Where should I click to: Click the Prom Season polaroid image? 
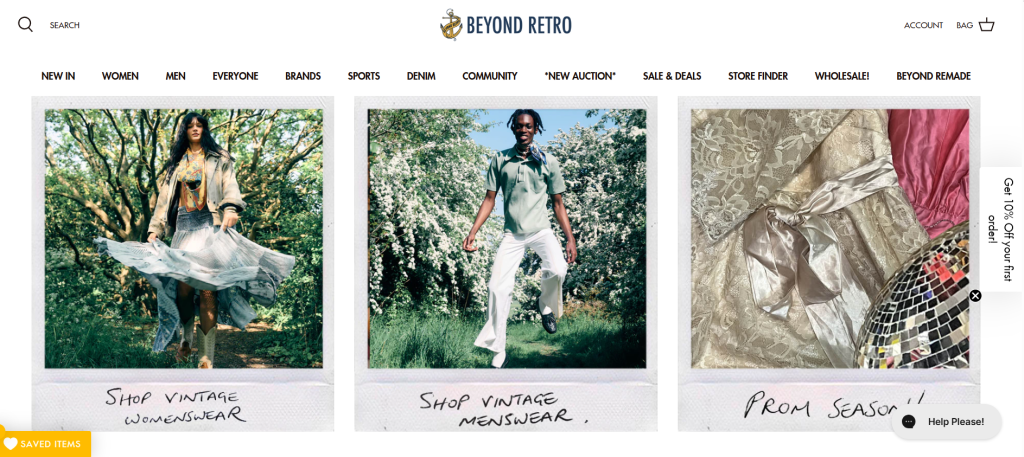click(829, 238)
